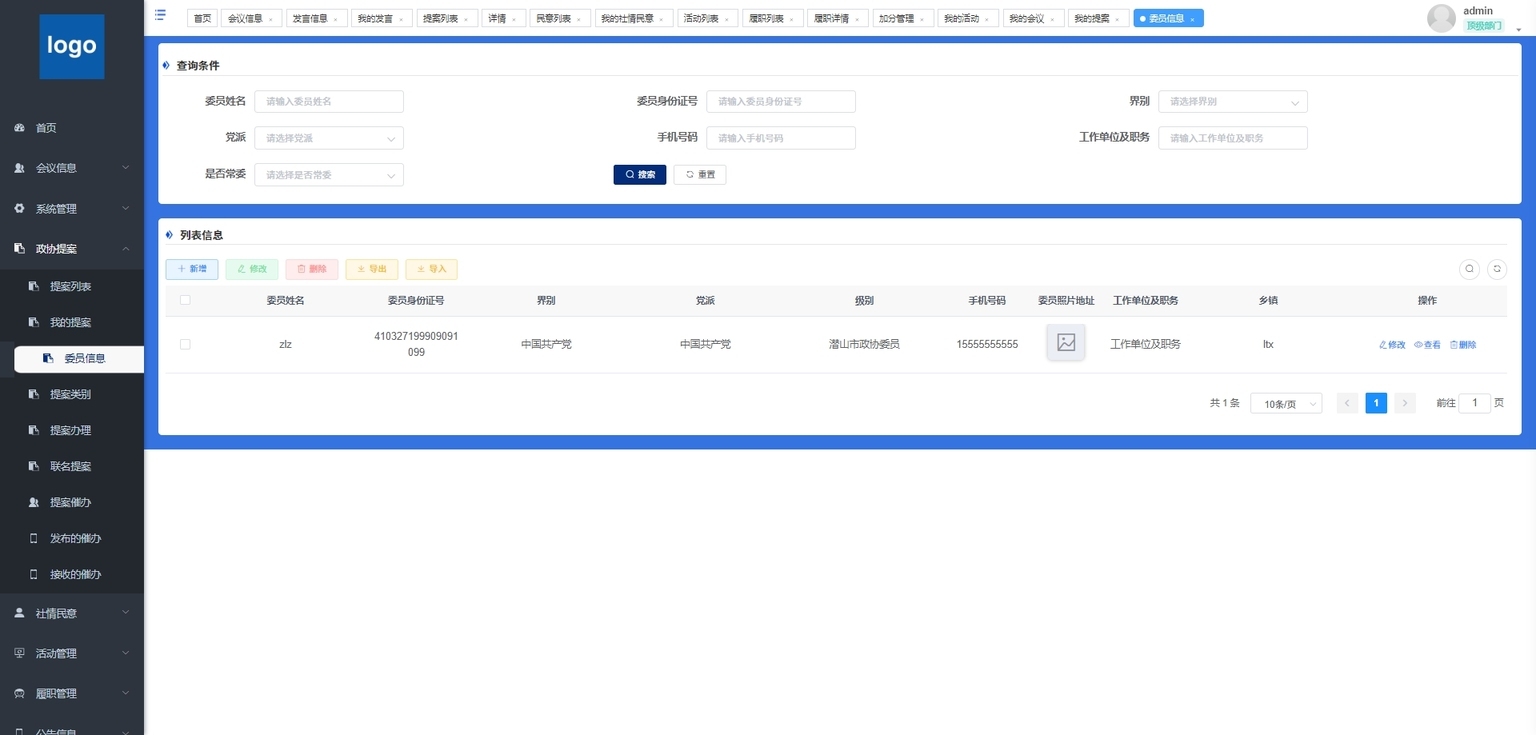Screen dimensions: 1536x735
Task: Tick the checkbox for row zlz
Action: 185,344
